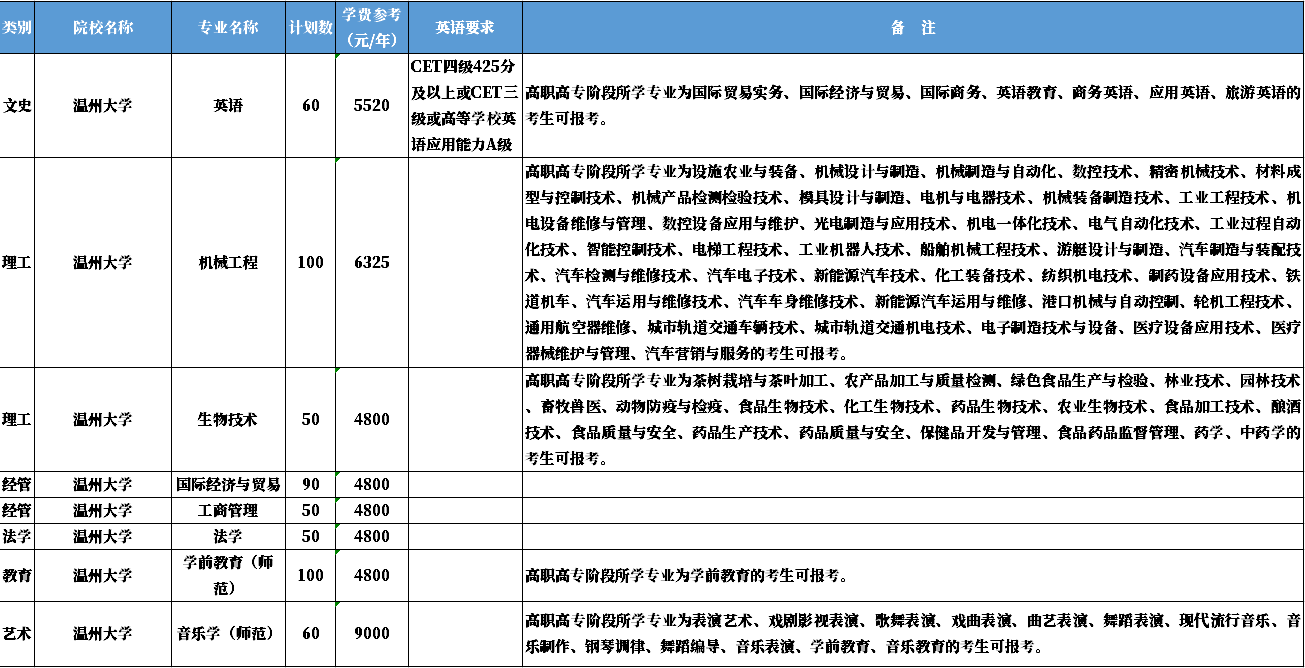The height and width of the screenshot is (668, 1305).
Task: Select 温州大学 in the 国际经济与贸易 row
Action: (103, 485)
